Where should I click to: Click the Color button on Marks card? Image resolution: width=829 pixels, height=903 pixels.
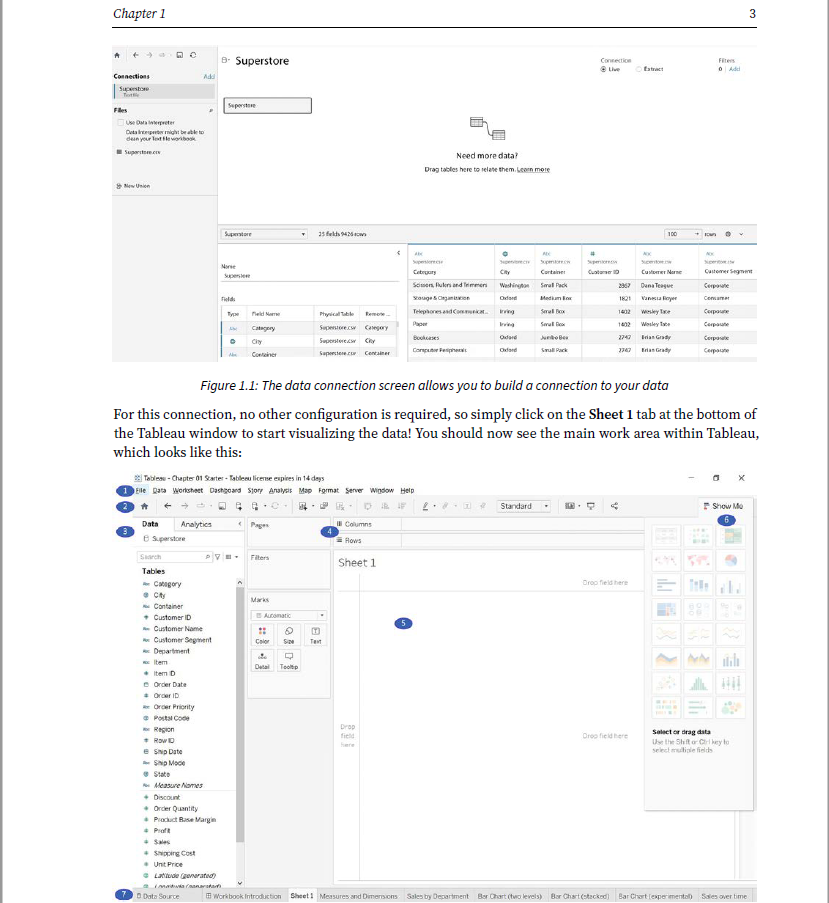point(263,635)
